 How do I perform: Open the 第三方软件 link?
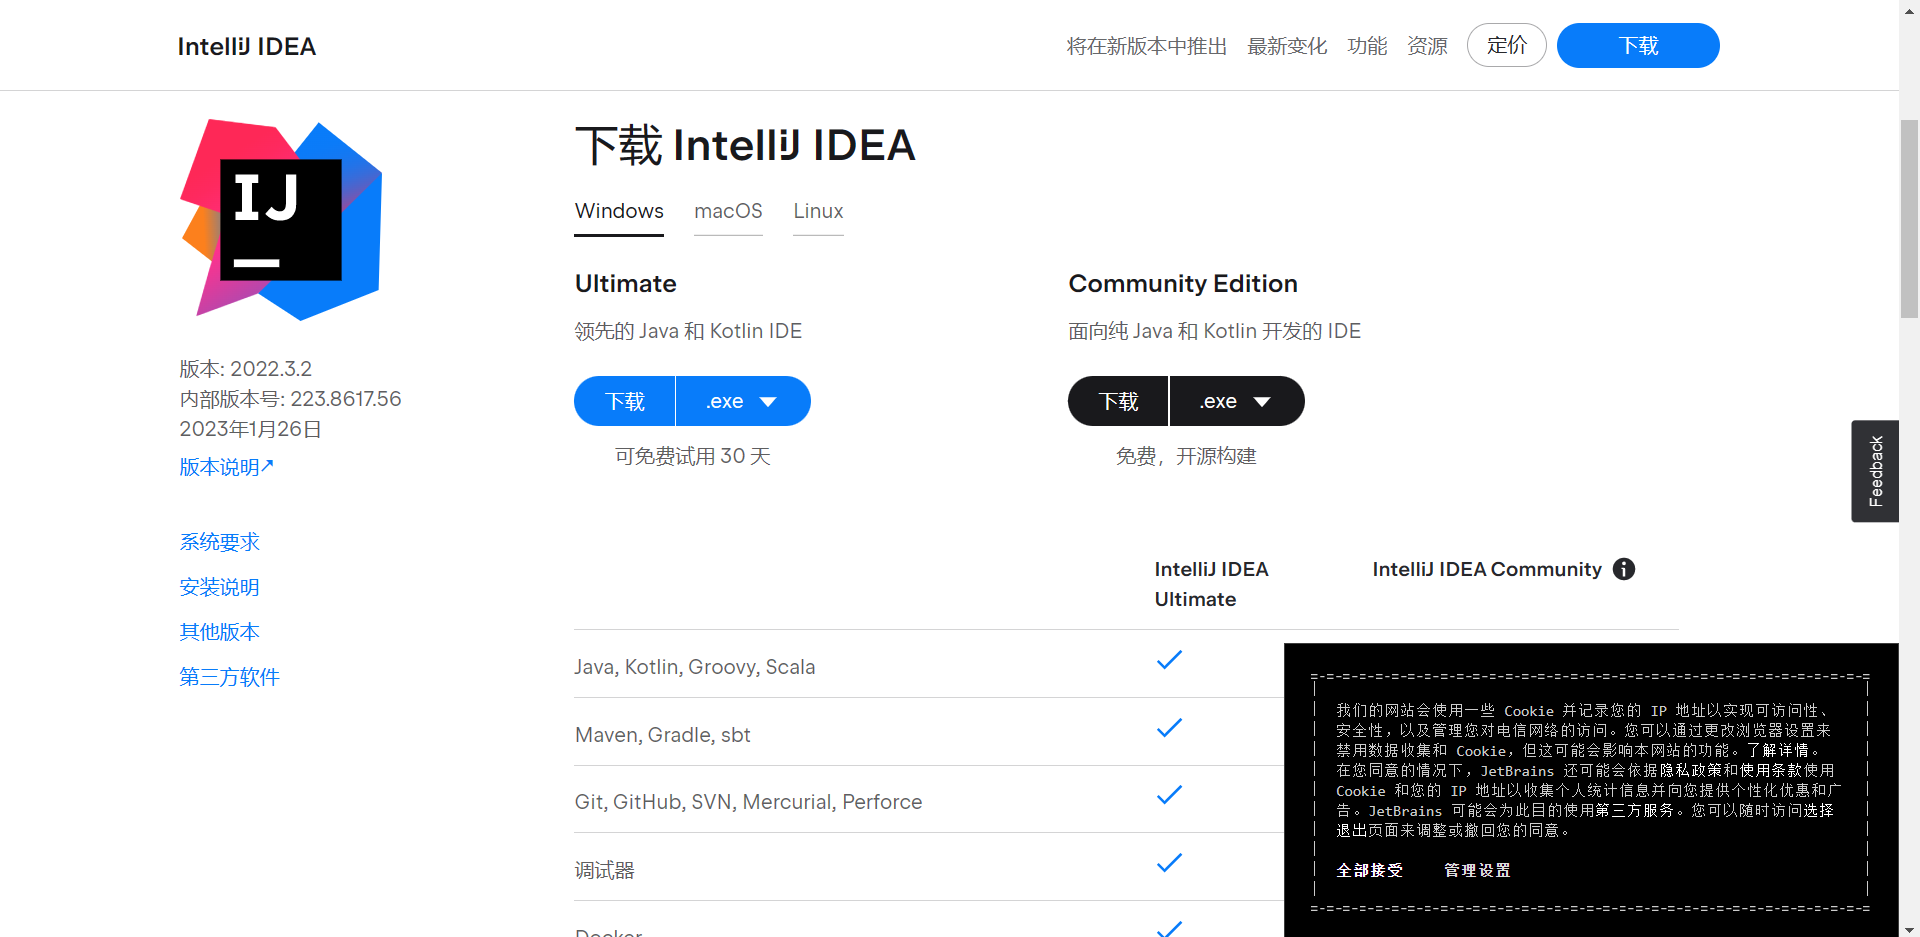coord(229,677)
